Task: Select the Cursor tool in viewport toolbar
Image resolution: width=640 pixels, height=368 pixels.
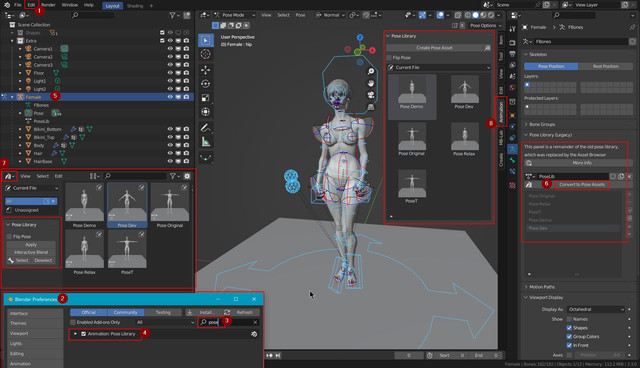Action: point(206,54)
